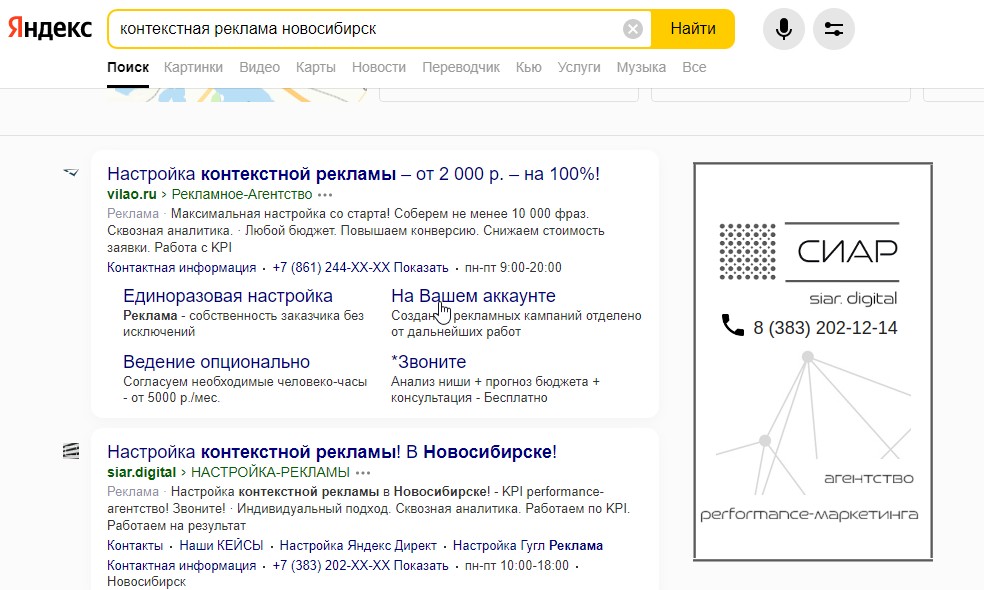The image size is (984, 590).
Task: Go to the Переводчик tab
Action: coord(461,67)
